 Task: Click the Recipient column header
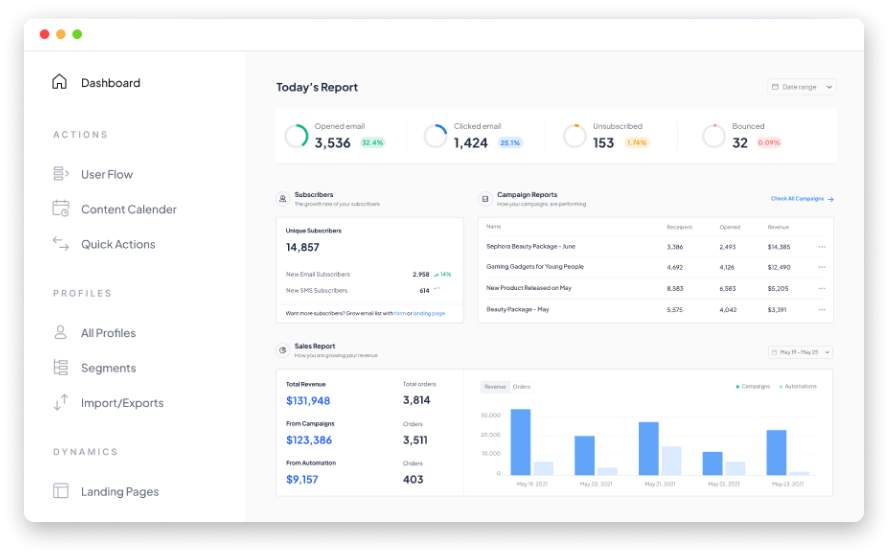(679, 227)
